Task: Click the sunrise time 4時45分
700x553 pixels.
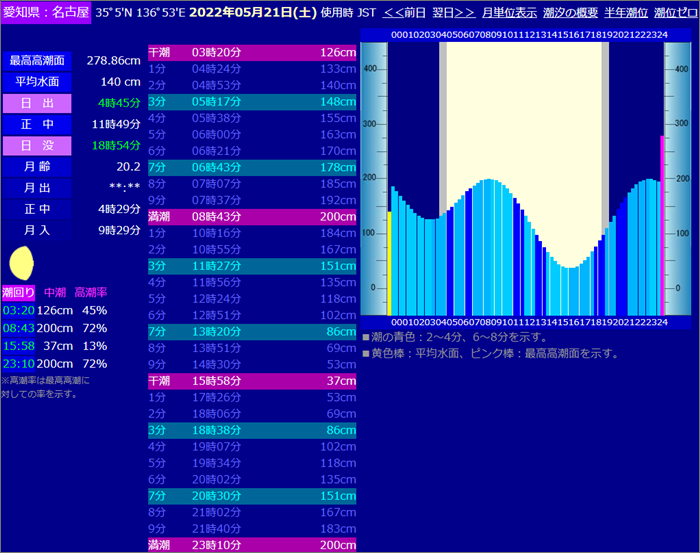Action: coord(119,103)
